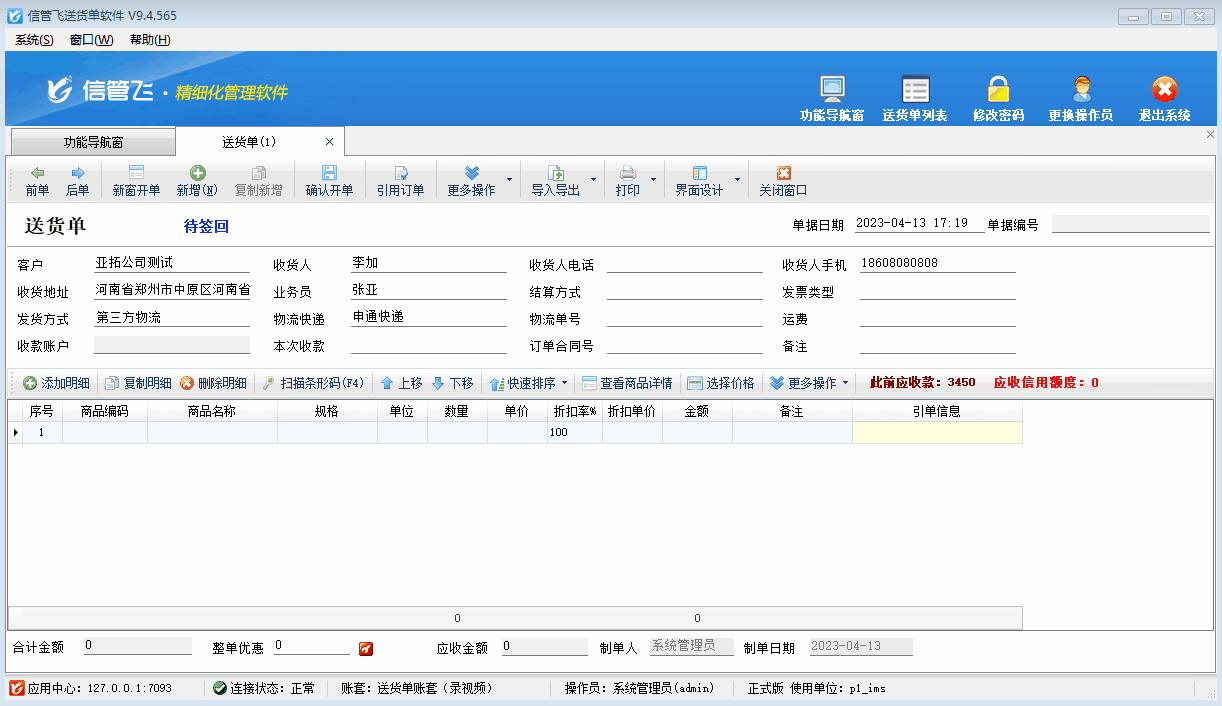Click 确认开单 save icon
The image size is (1222, 706).
[329, 180]
